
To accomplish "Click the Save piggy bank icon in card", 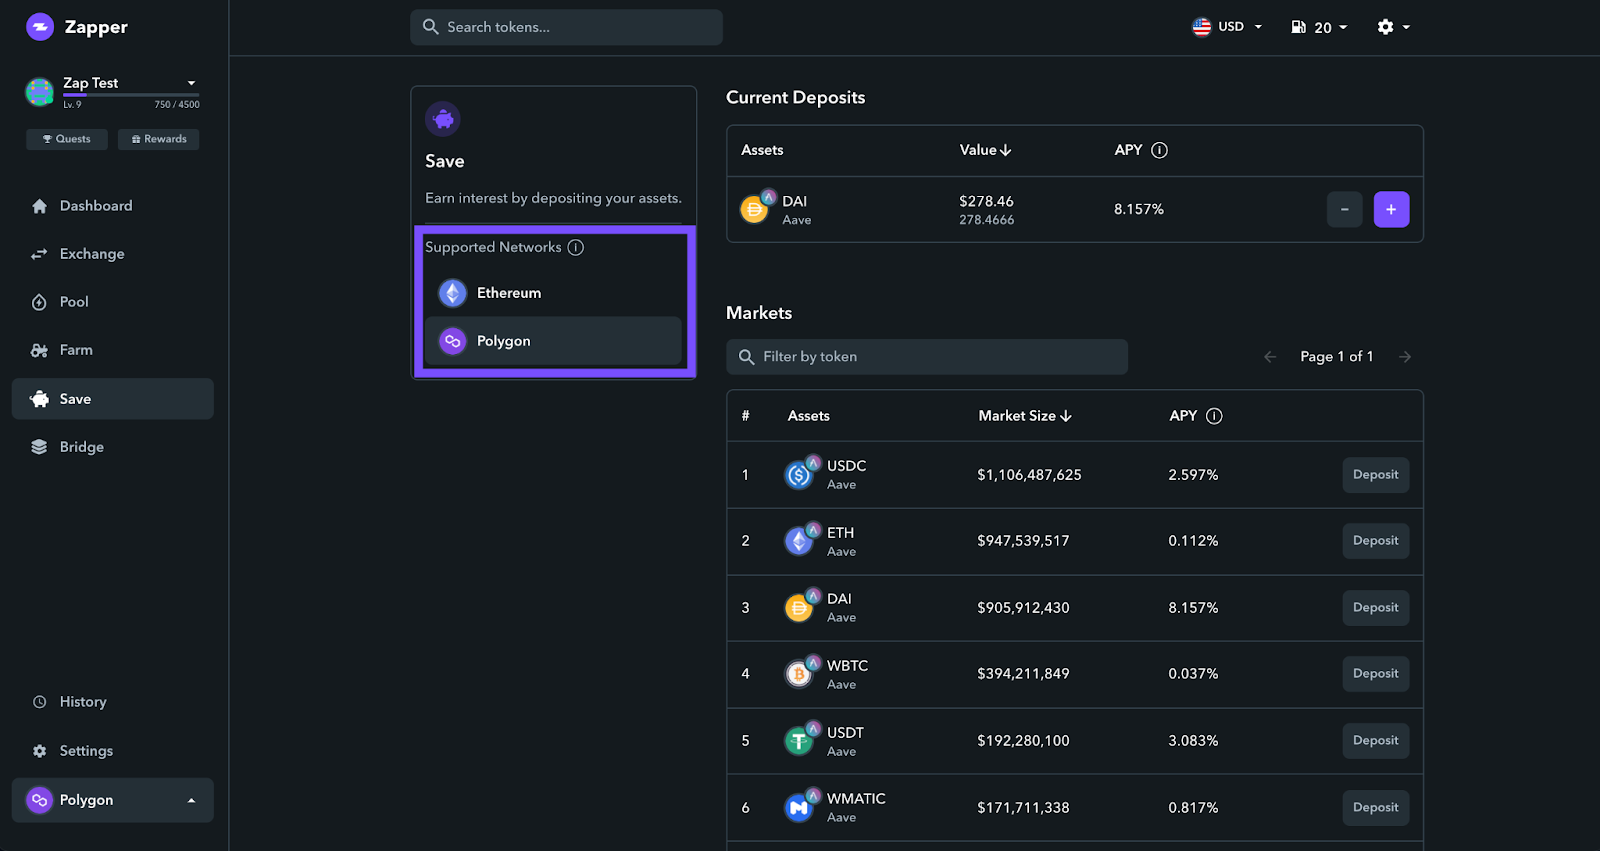I will point(443,119).
